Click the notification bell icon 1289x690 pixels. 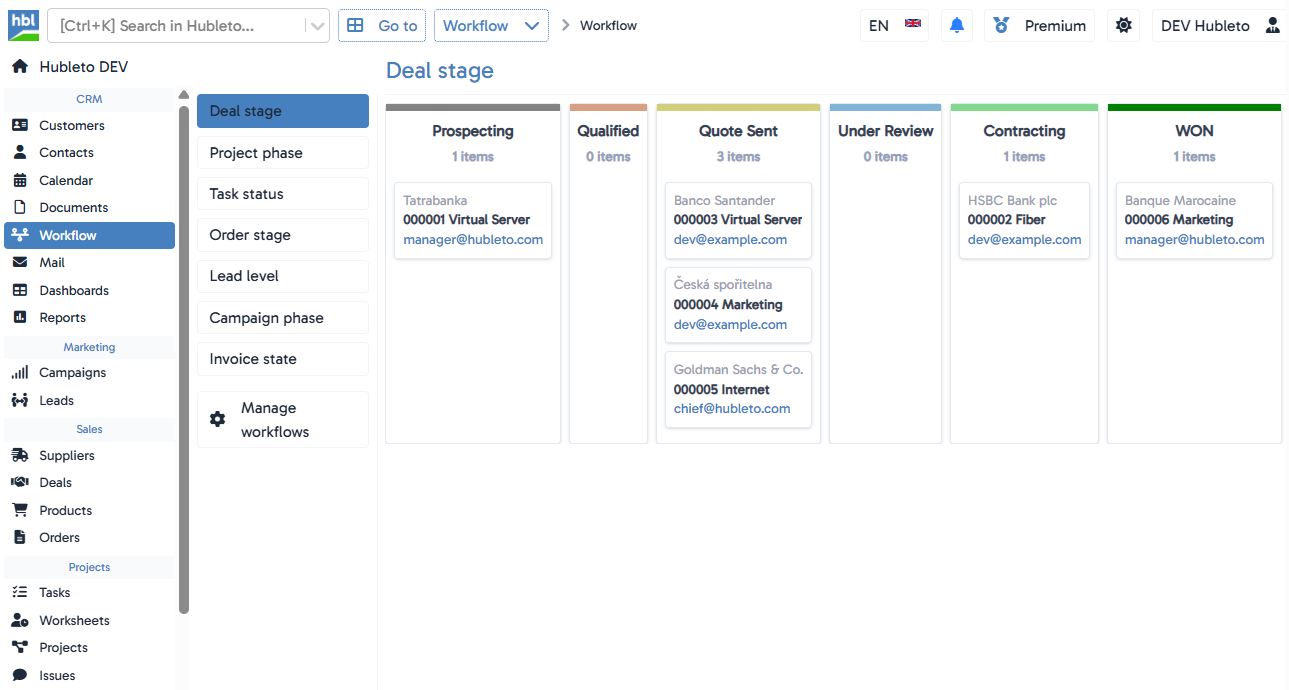coord(957,26)
